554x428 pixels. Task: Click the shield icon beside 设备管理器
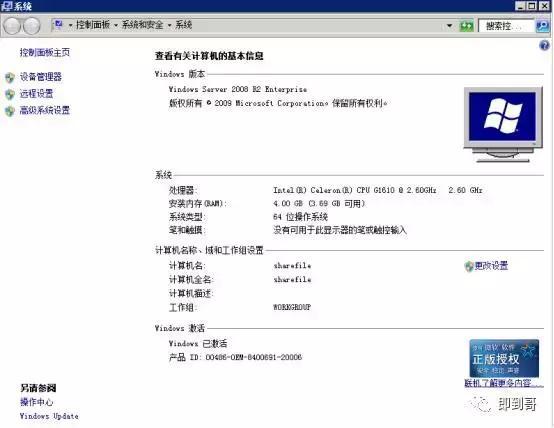click(10, 77)
